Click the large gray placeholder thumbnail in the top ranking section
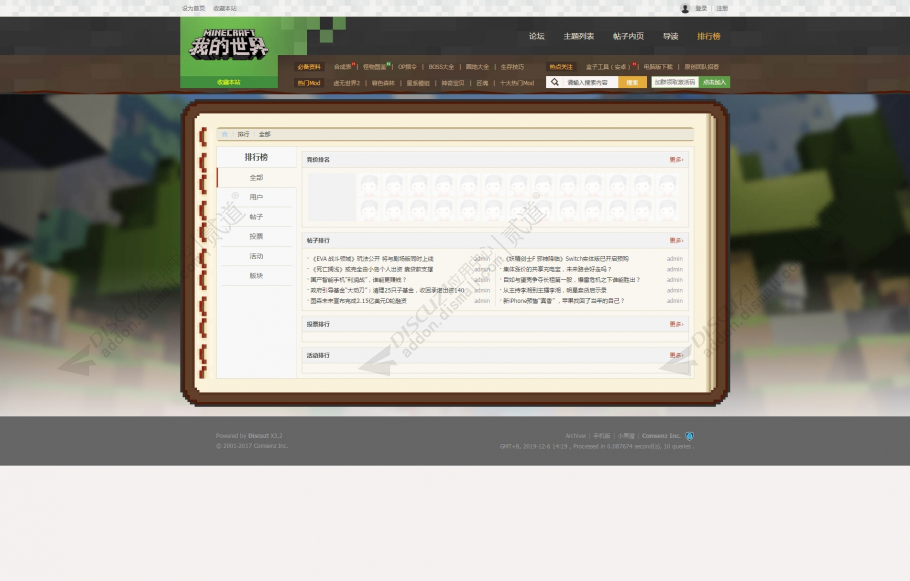The height and width of the screenshot is (581, 910). click(x=332, y=197)
